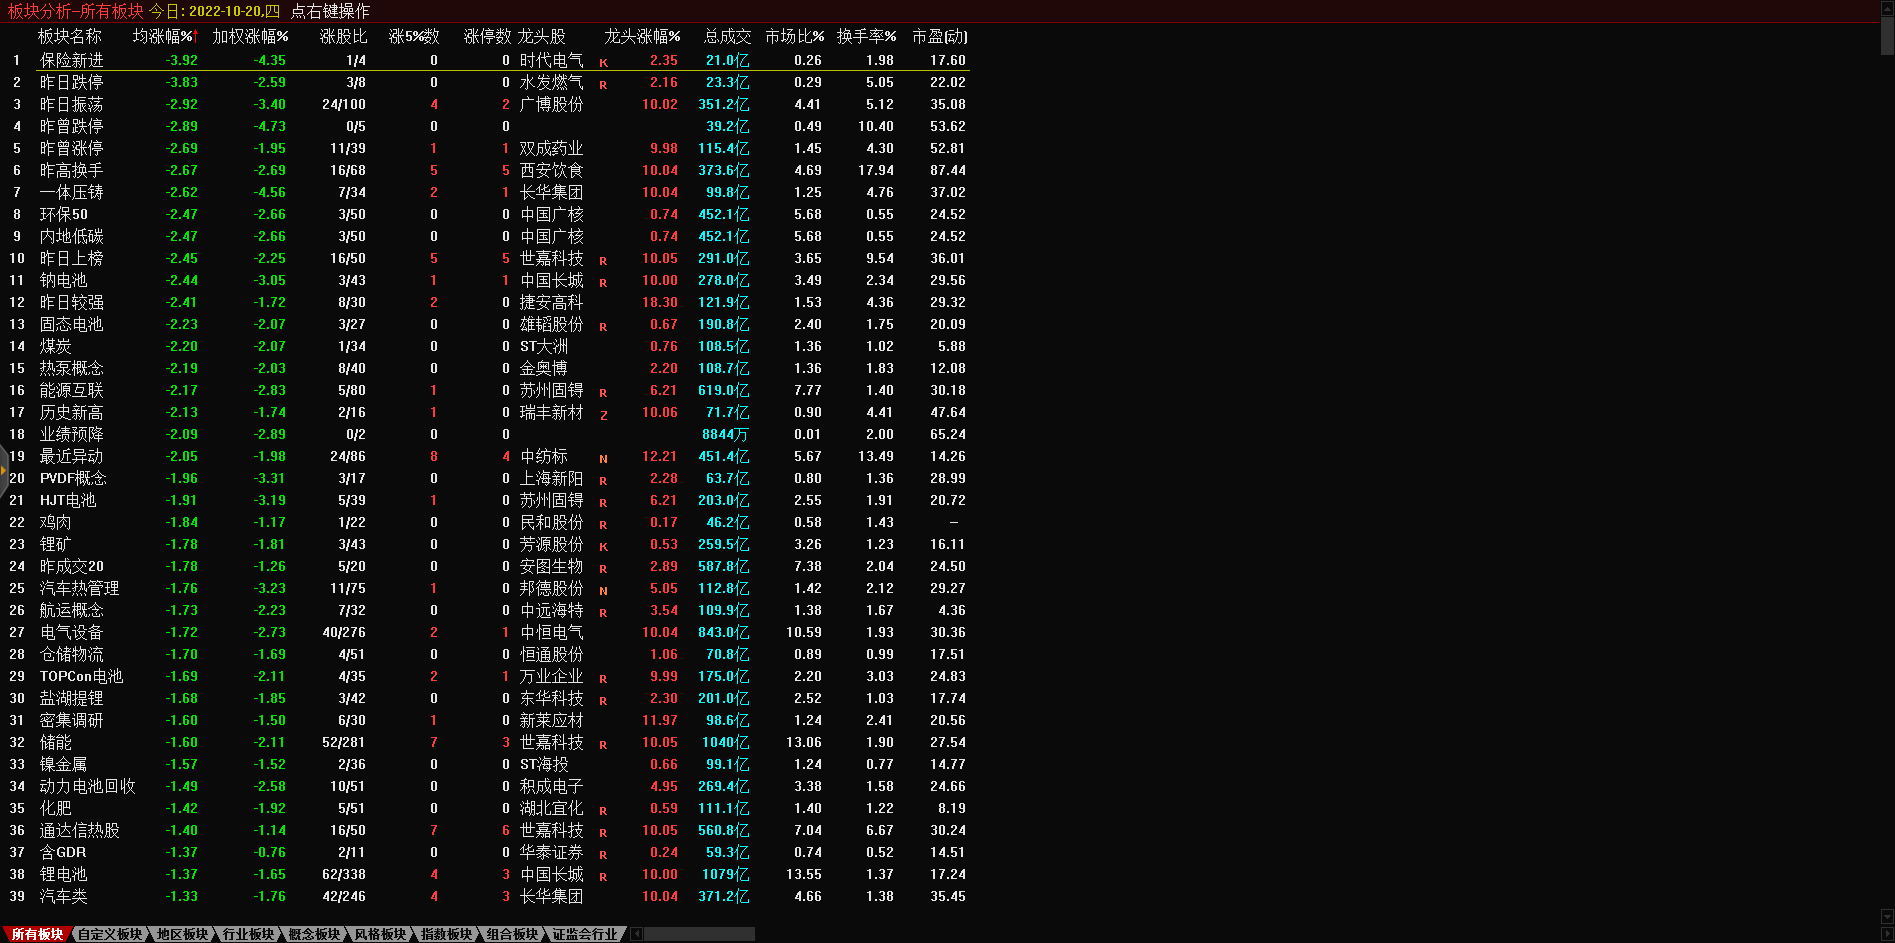This screenshot has height=943, width=1895.
Task: Select the 储能 sector row
Action: (56, 742)
